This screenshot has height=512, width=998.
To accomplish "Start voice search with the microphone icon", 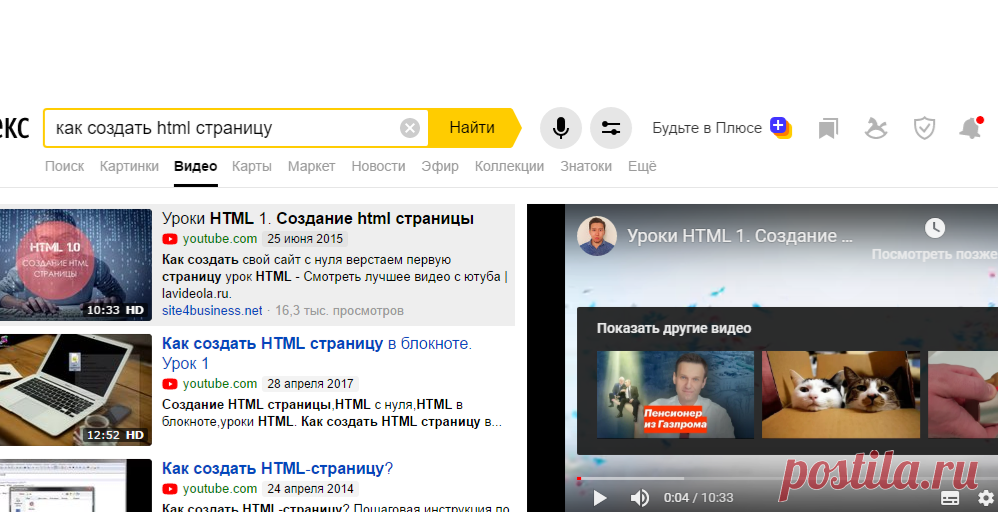I will click(561, 128).
